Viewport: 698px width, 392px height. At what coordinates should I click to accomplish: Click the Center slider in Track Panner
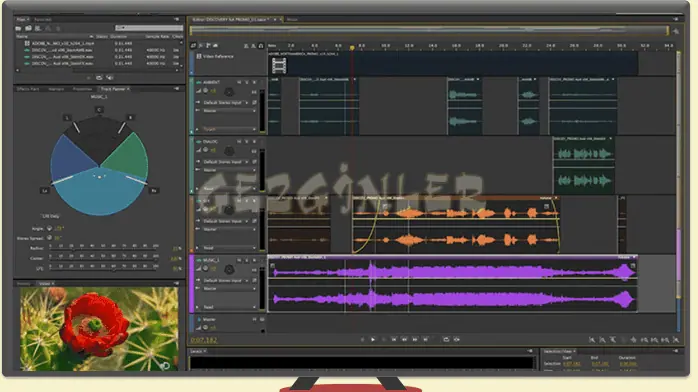[103, 259]
